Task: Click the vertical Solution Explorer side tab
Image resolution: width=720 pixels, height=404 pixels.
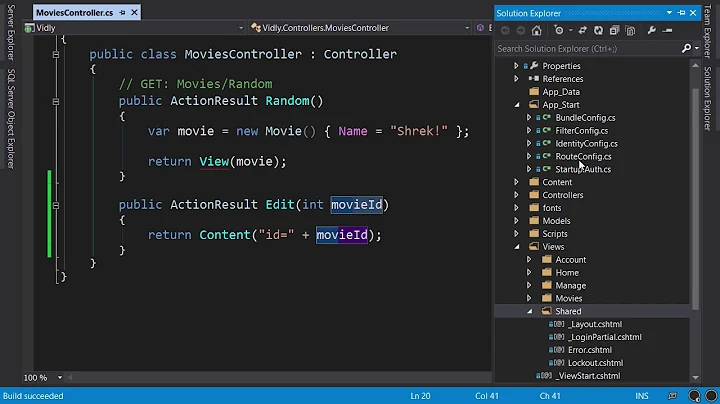Action: pos(708,99)
